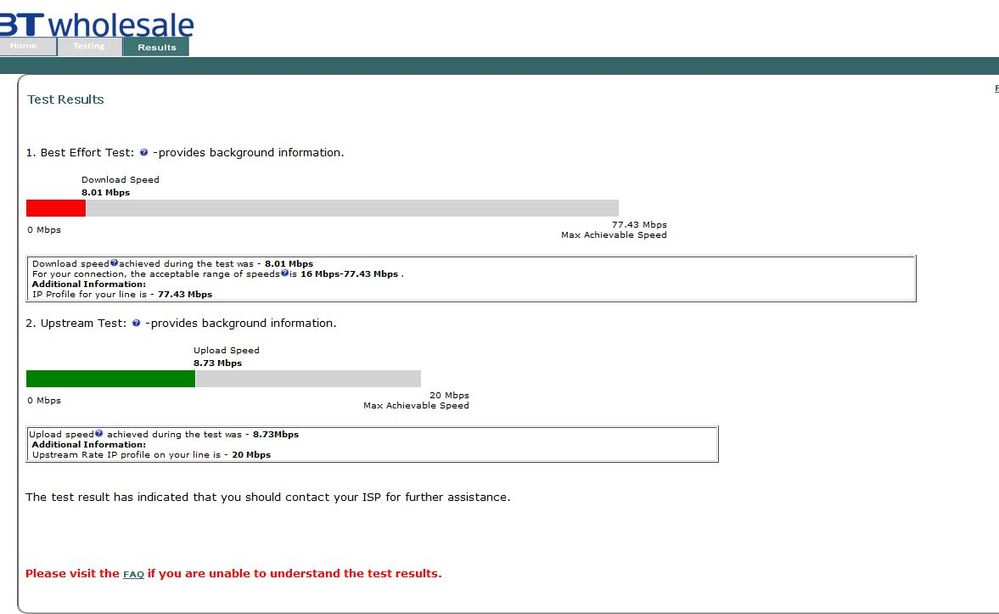Viewport: 999px width, 614px height.
Task: Click partially visible link at top right
Action: [996, 89]
